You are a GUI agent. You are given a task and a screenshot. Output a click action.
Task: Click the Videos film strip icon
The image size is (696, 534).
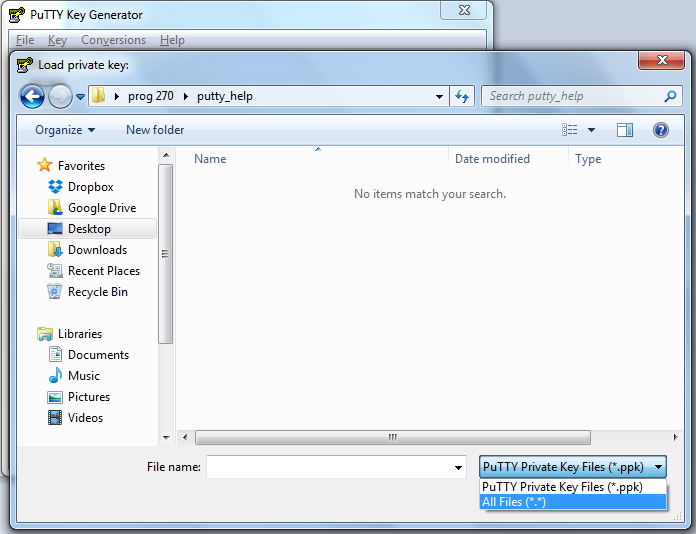pyautogui.click(x=55, y=418)
